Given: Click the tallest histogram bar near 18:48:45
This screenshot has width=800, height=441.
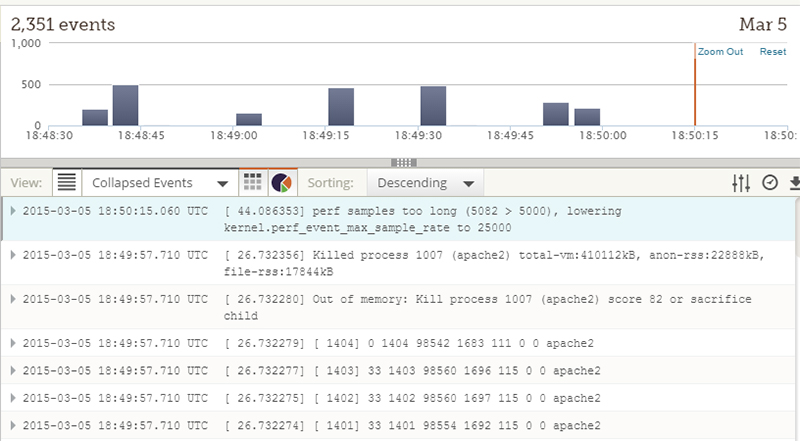Looking at the screenshot, I should tap(125, 106).
